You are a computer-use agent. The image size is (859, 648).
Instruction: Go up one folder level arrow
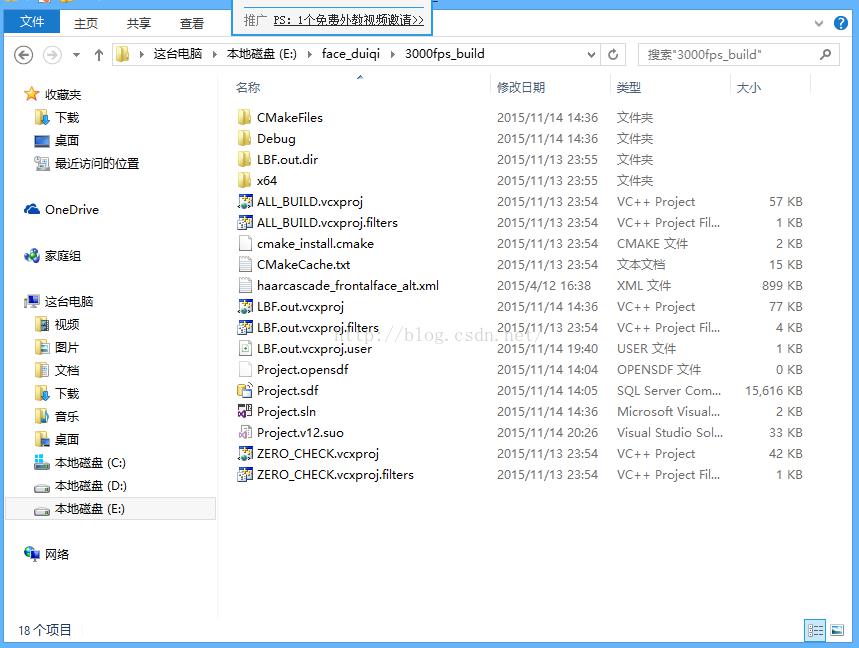(x=99, y=55)
